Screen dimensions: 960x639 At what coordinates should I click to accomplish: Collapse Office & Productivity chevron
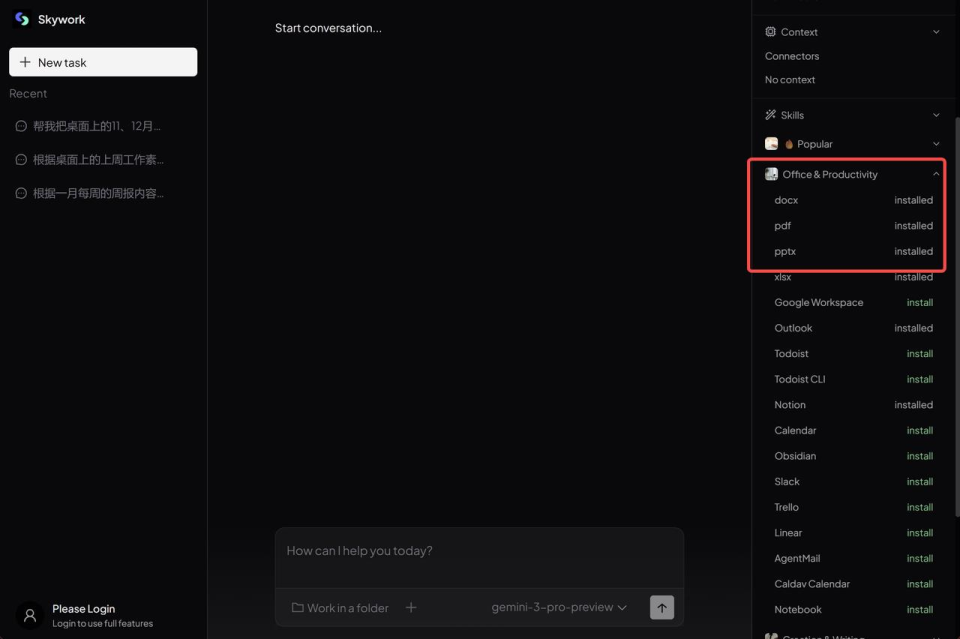(936, 174)
